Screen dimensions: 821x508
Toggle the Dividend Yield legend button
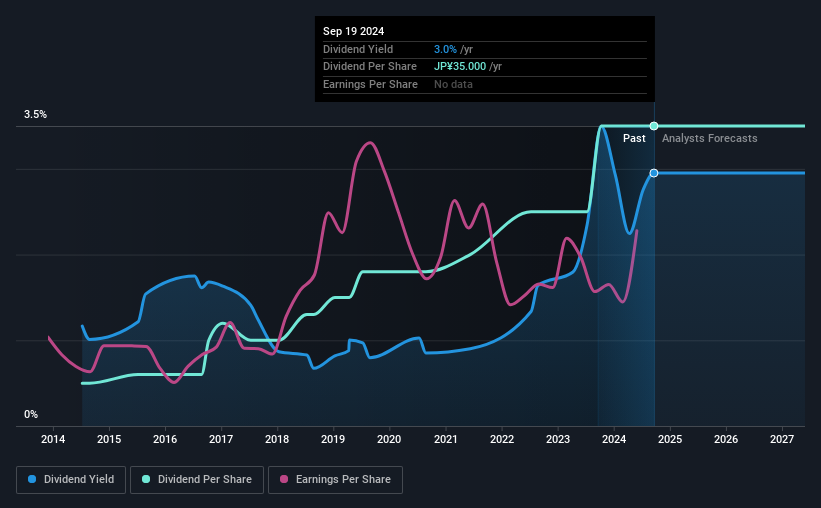pyautogui.click(x=71, y=479)
